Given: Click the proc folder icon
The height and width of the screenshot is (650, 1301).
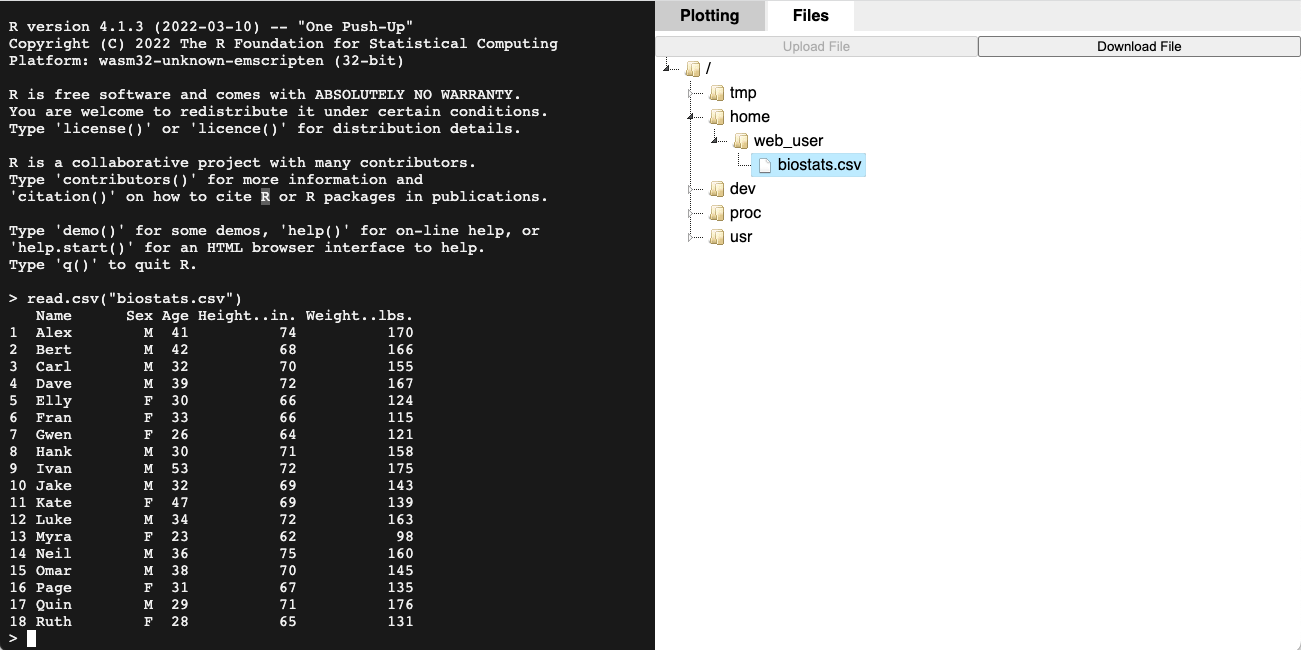Looking at the screenshot, I should pos(717,213).
